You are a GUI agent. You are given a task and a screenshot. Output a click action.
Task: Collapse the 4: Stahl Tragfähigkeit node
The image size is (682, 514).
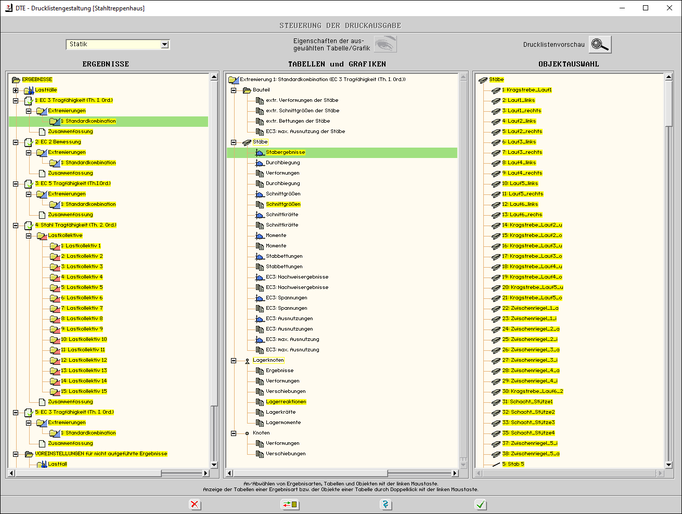(x=15, y=225)
